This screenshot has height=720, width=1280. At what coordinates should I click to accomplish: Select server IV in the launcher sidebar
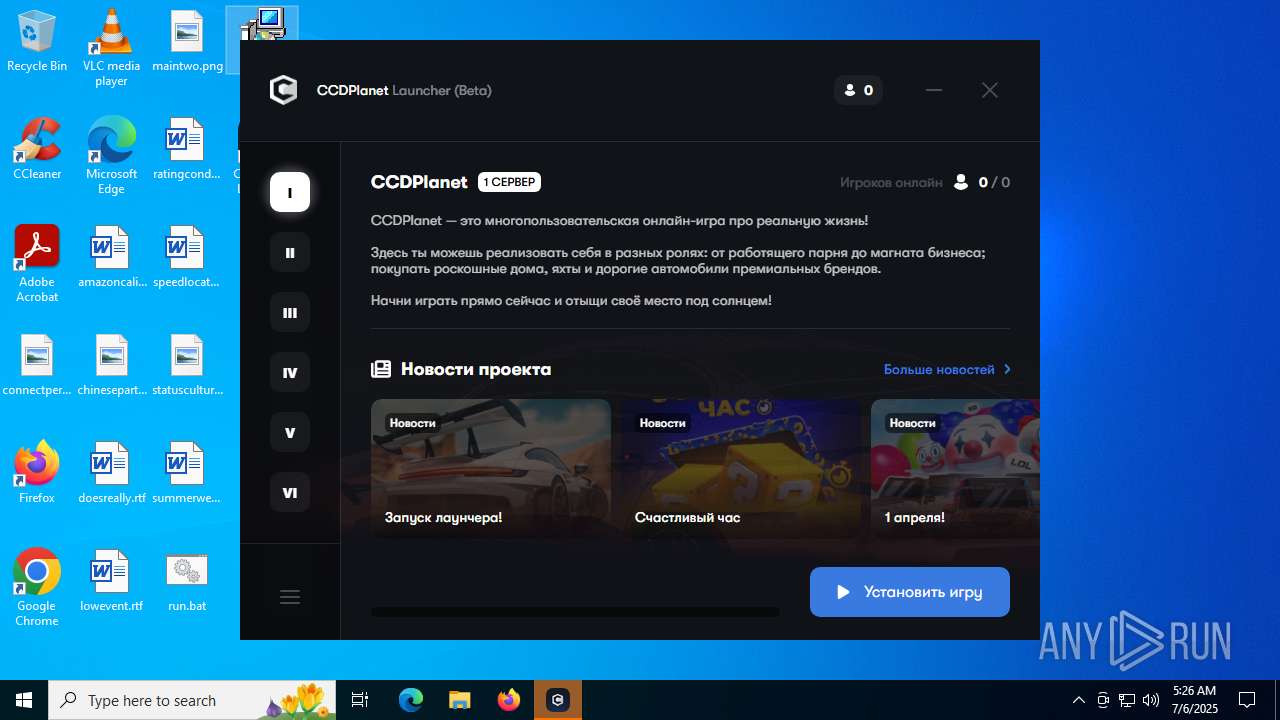(290, 372)
